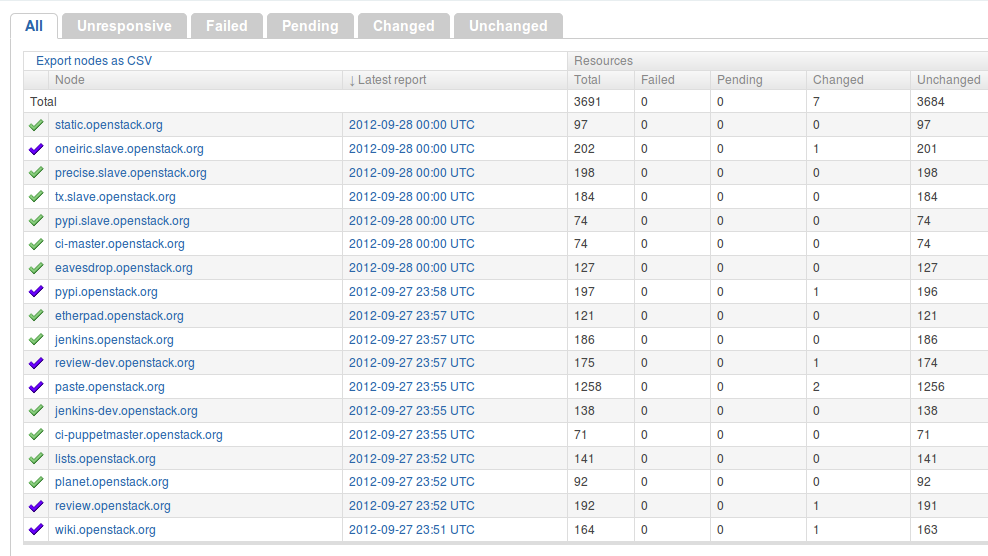The image size is (988, 556).
Task: Click Export nodes as CSV link
Action: 94,61
